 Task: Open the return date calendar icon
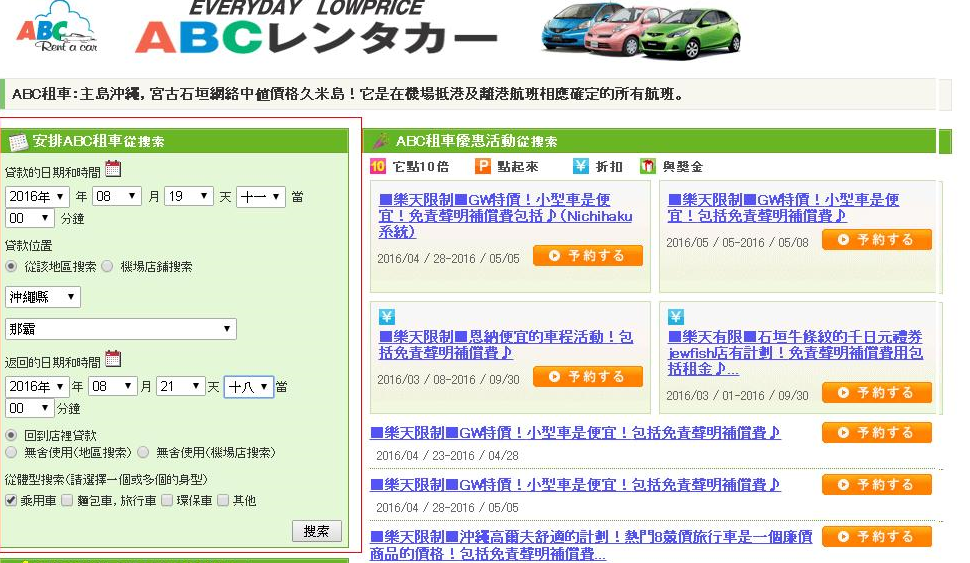tap(113, 359)
